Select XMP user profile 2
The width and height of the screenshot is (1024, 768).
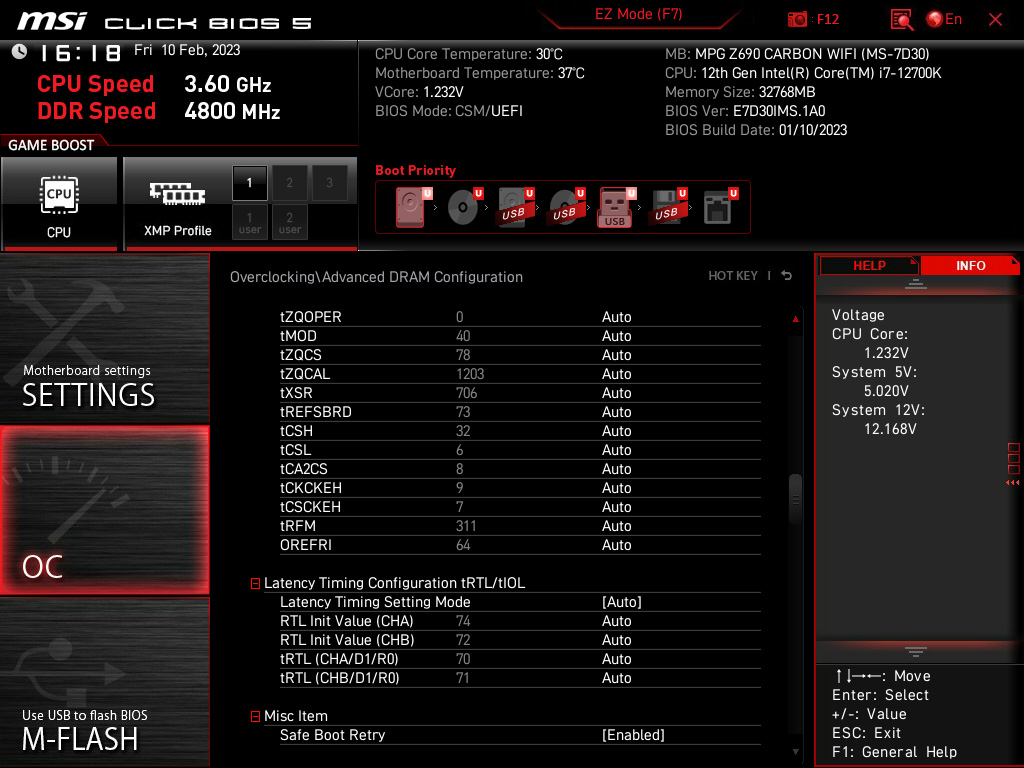click(x=289, y=222)
